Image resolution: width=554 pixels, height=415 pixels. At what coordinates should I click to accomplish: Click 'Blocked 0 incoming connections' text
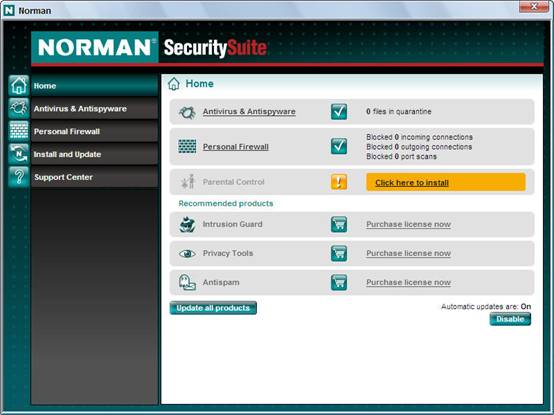click(x=419, y=137)
